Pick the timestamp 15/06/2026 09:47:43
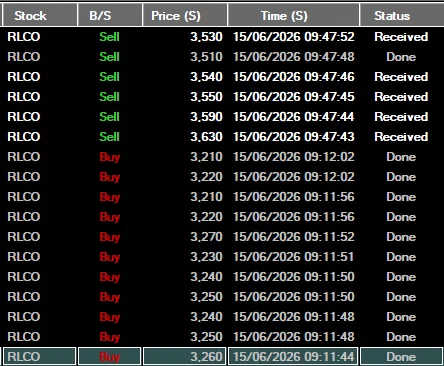444x366 pixels. (294, 137)
